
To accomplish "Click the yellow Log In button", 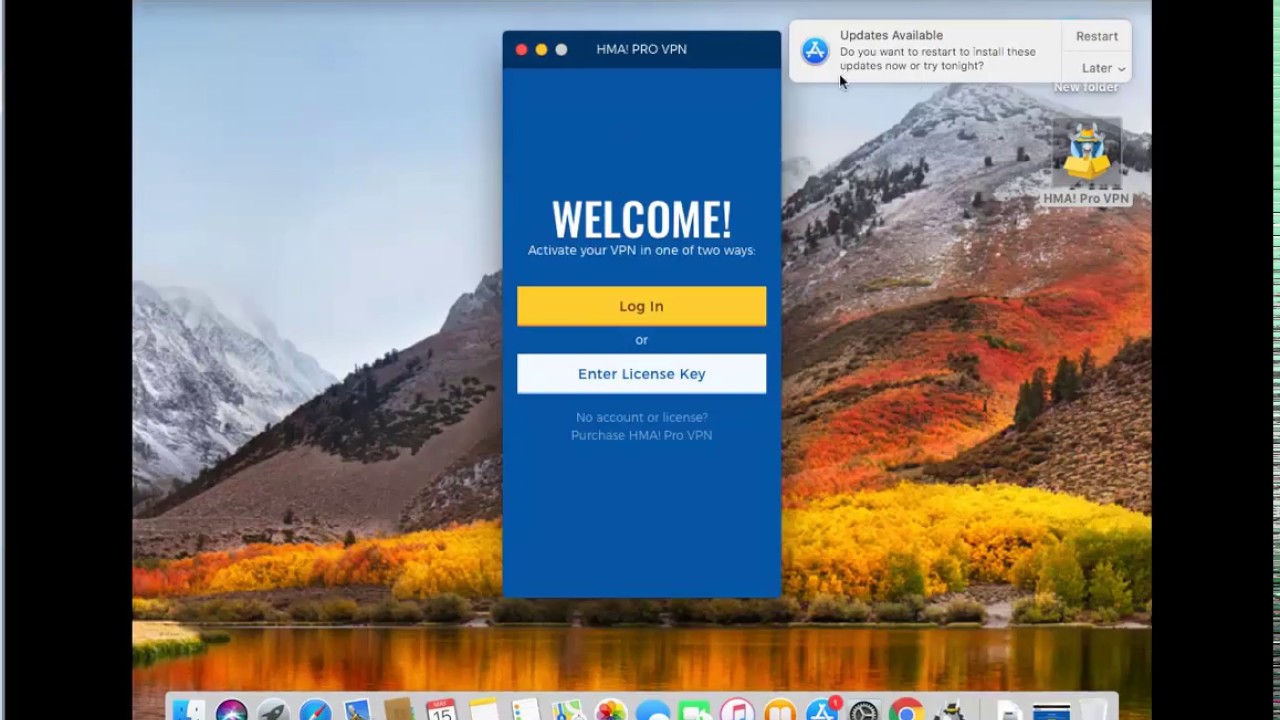I will click(x=641, y=306).
